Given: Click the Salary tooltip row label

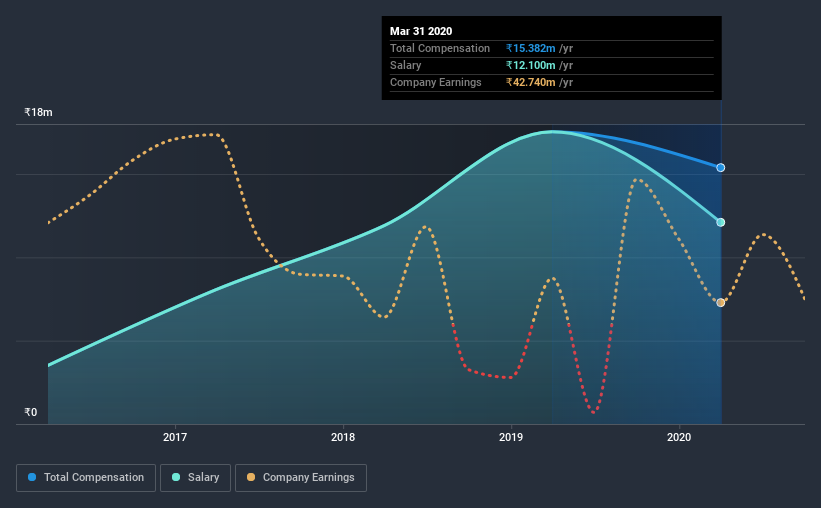Looking at the screenshot, I should tap(405, 65).
